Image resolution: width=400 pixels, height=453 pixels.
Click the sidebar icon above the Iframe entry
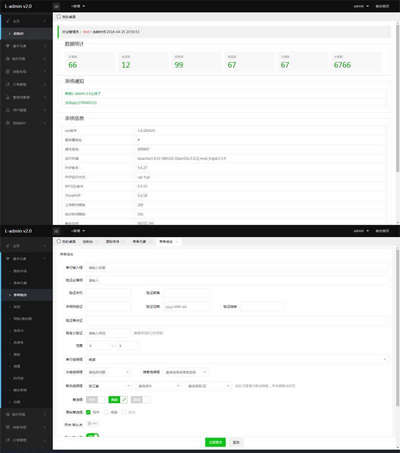pos(8,110)
